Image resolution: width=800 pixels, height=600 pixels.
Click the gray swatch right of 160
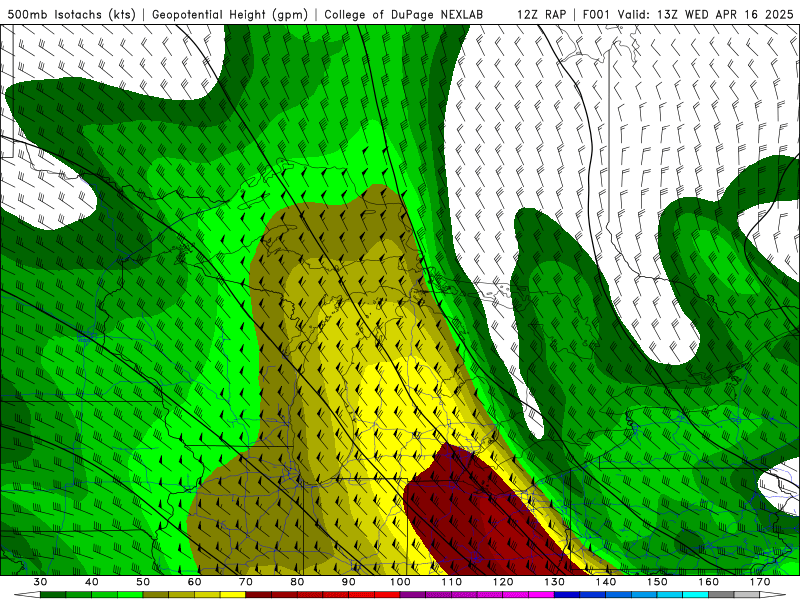point(721,595)
